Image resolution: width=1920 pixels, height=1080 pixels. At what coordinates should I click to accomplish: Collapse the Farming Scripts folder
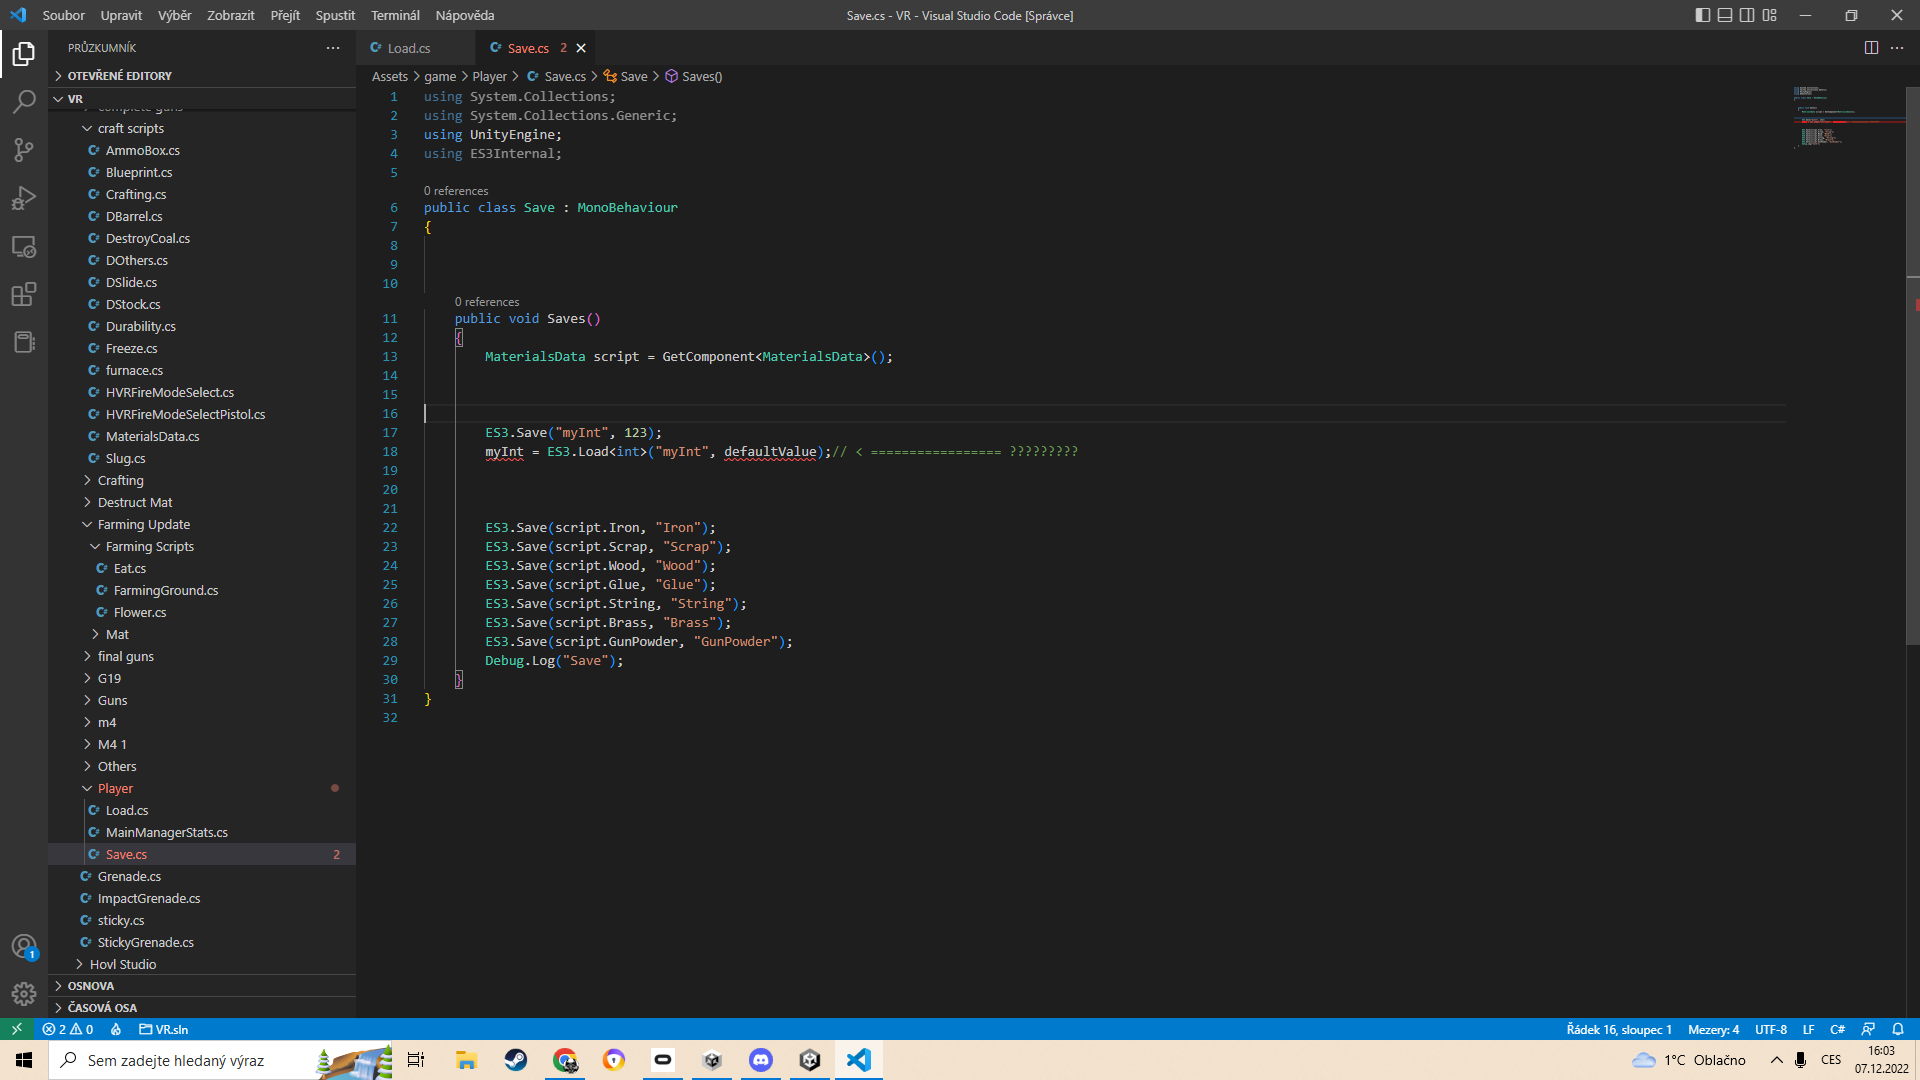202,546
